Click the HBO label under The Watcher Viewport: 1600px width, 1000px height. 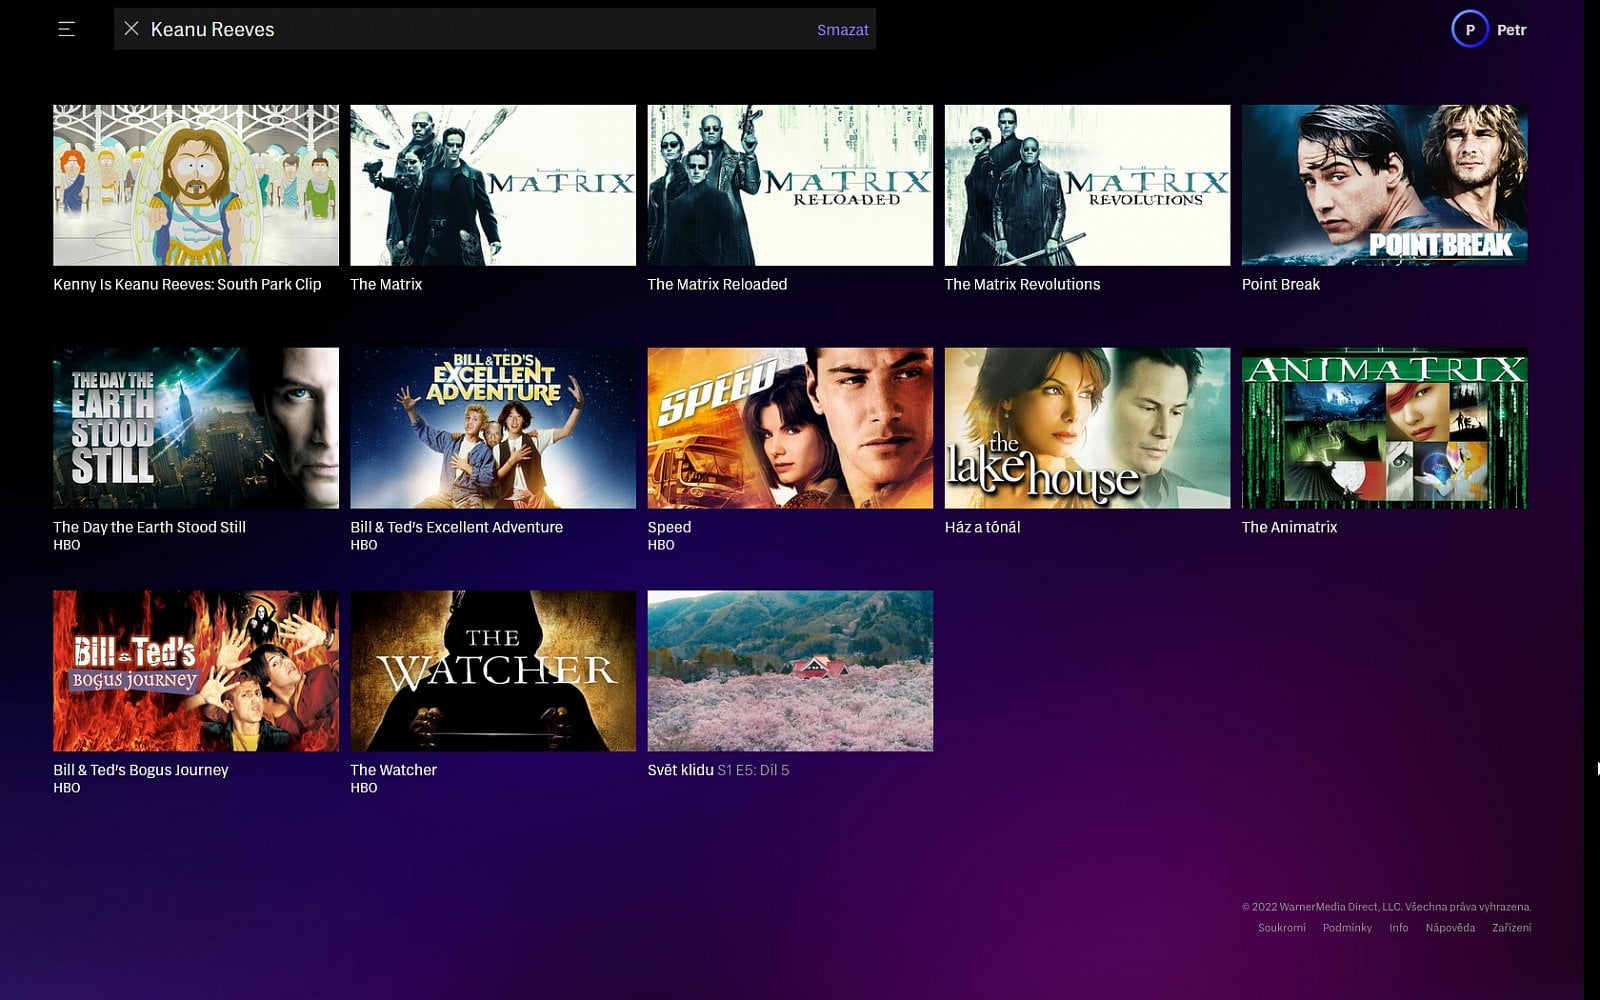click(364, 788)
